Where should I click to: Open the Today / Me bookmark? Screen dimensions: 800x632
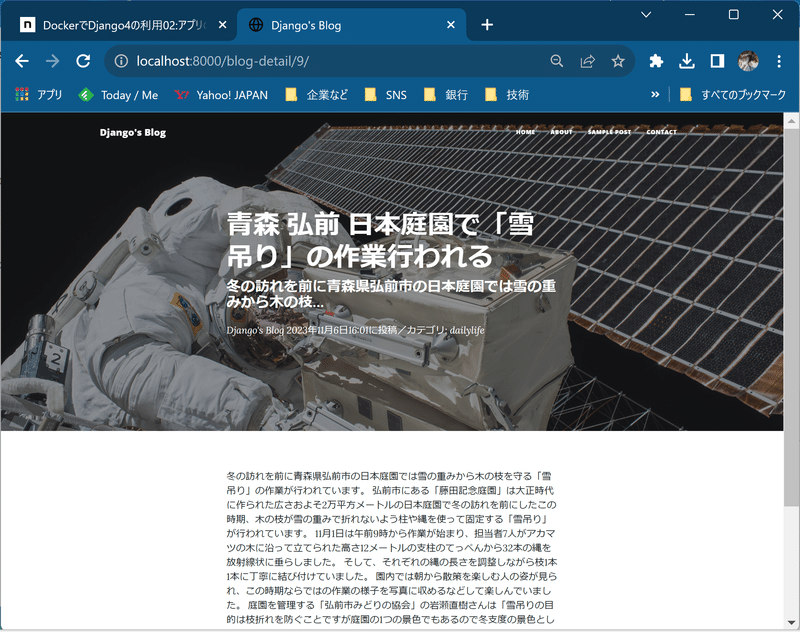[118, 95]
